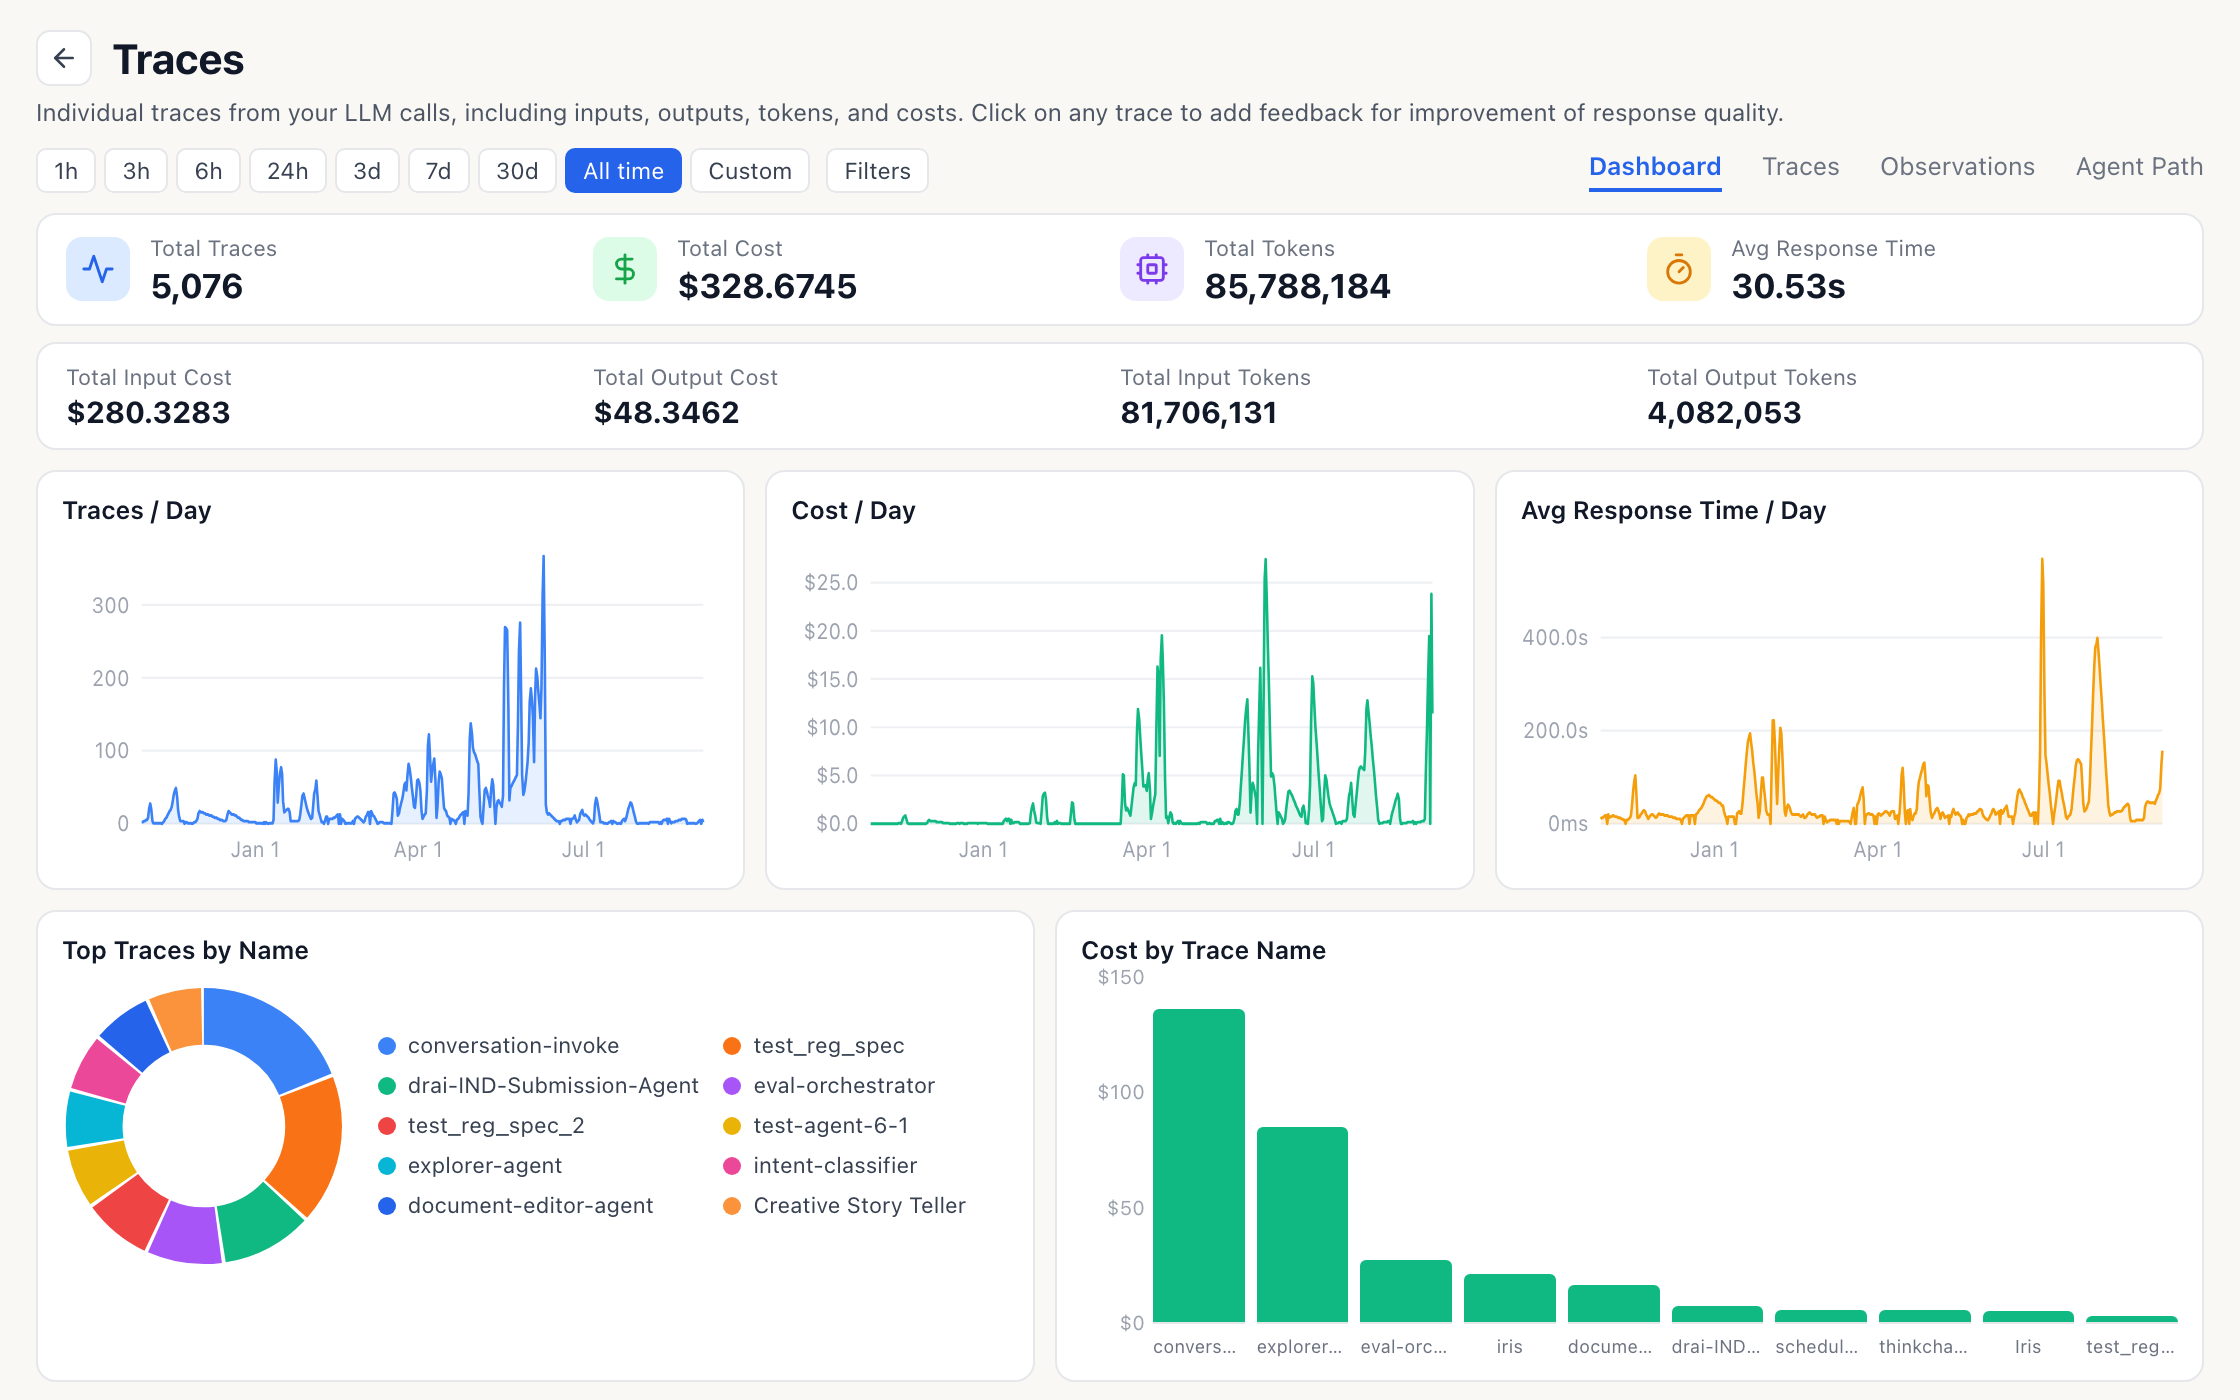Select the 7d time range
Viewport: 2240px width, 1400px height.
(438, 171)
